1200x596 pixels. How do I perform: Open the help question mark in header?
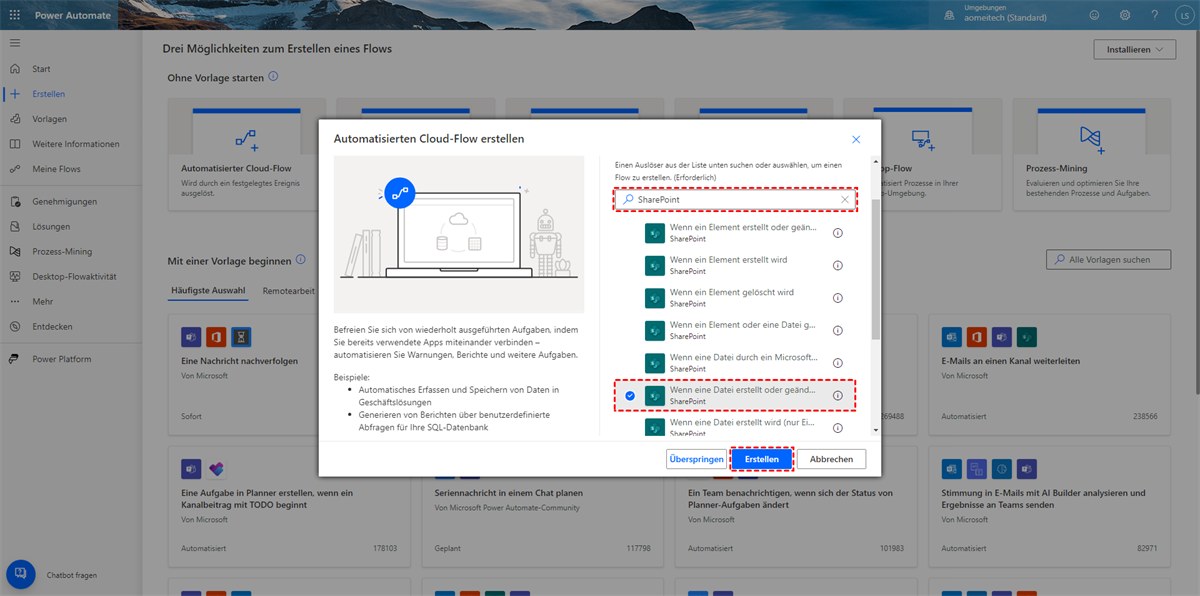1155,15
